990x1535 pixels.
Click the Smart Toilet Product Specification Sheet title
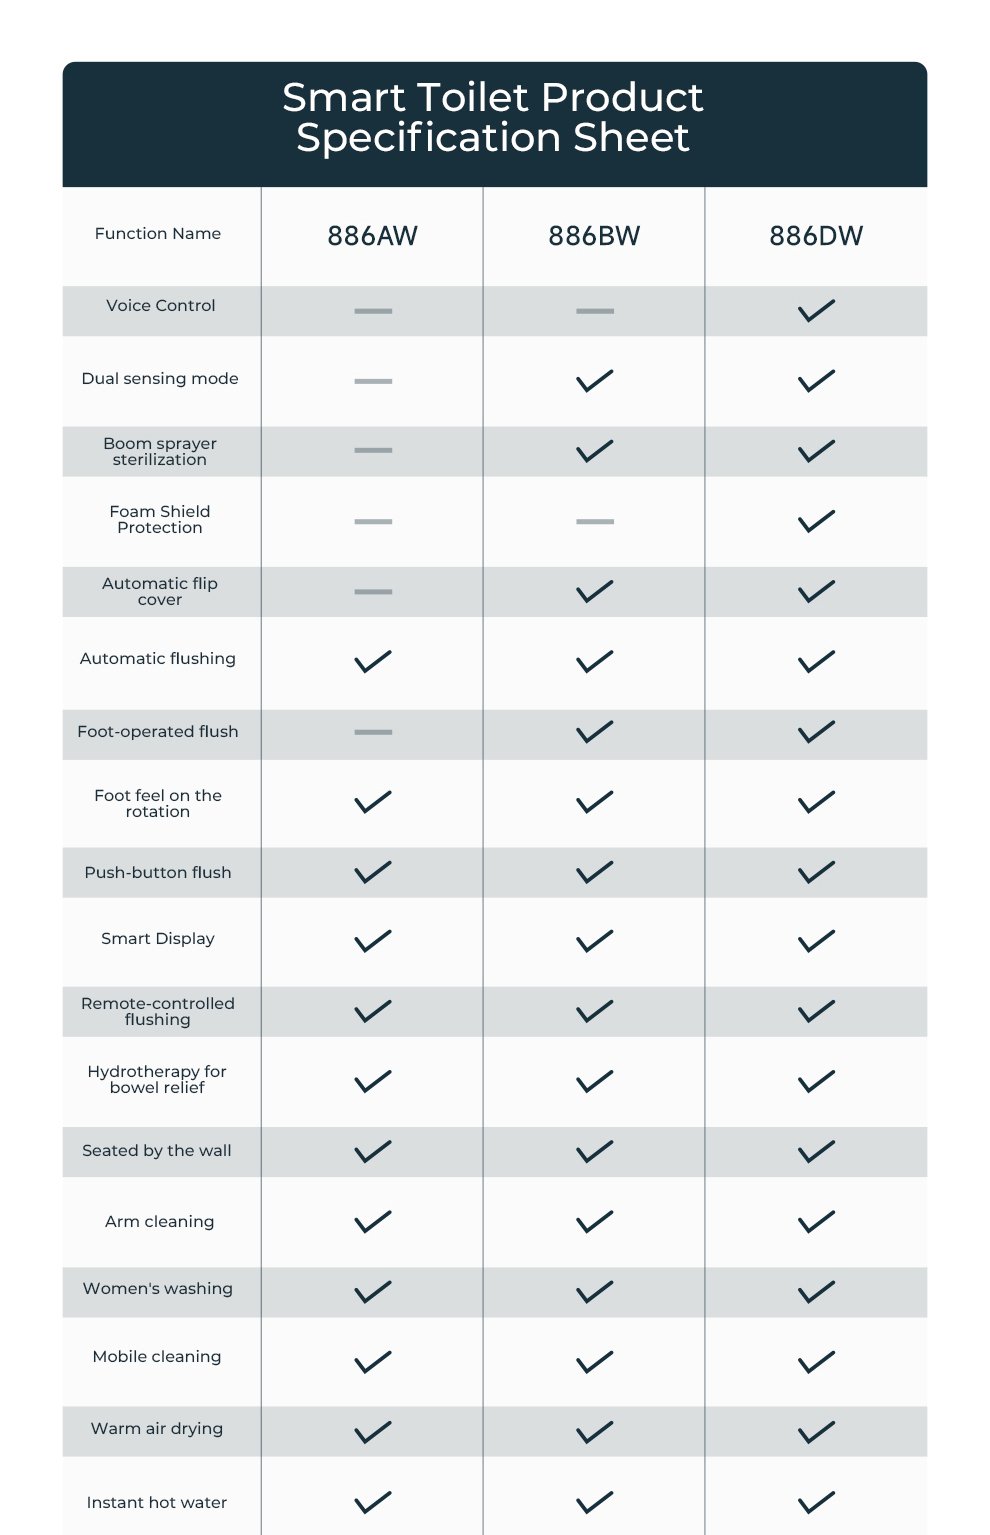(493, 117)
